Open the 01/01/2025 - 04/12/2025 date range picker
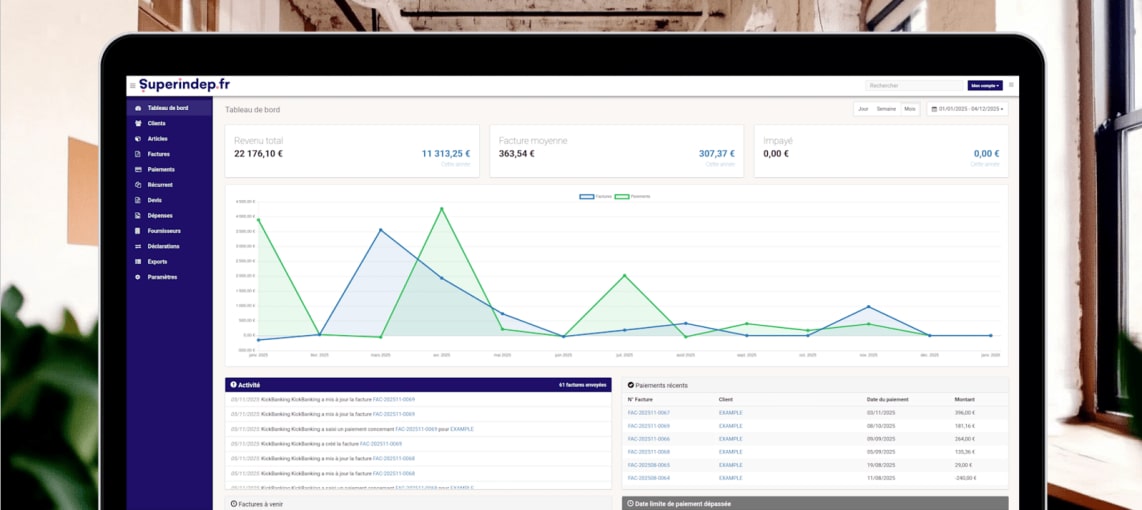 coord(967,109)
